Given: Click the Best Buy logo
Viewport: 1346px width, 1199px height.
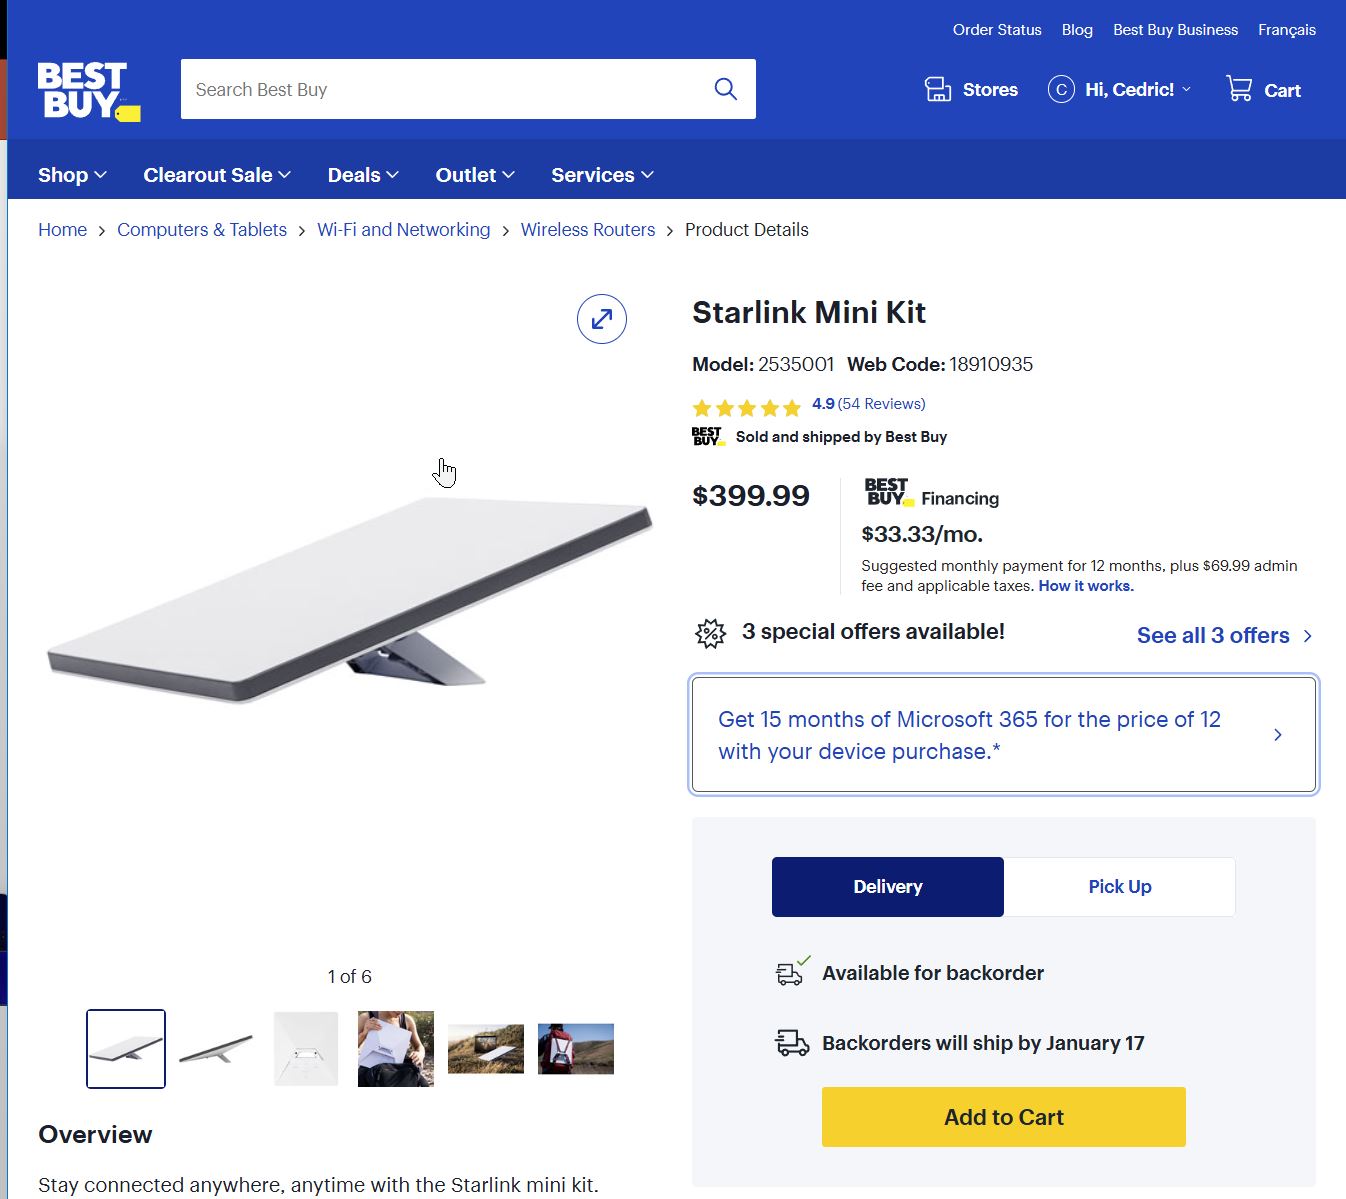Looking at the screenshot, I should (x=88, y=91).
